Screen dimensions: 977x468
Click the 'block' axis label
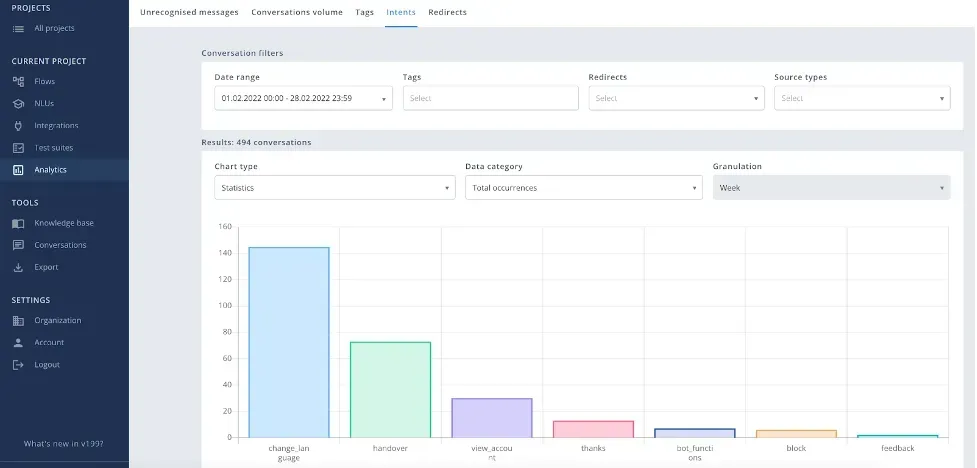point(796,449)
